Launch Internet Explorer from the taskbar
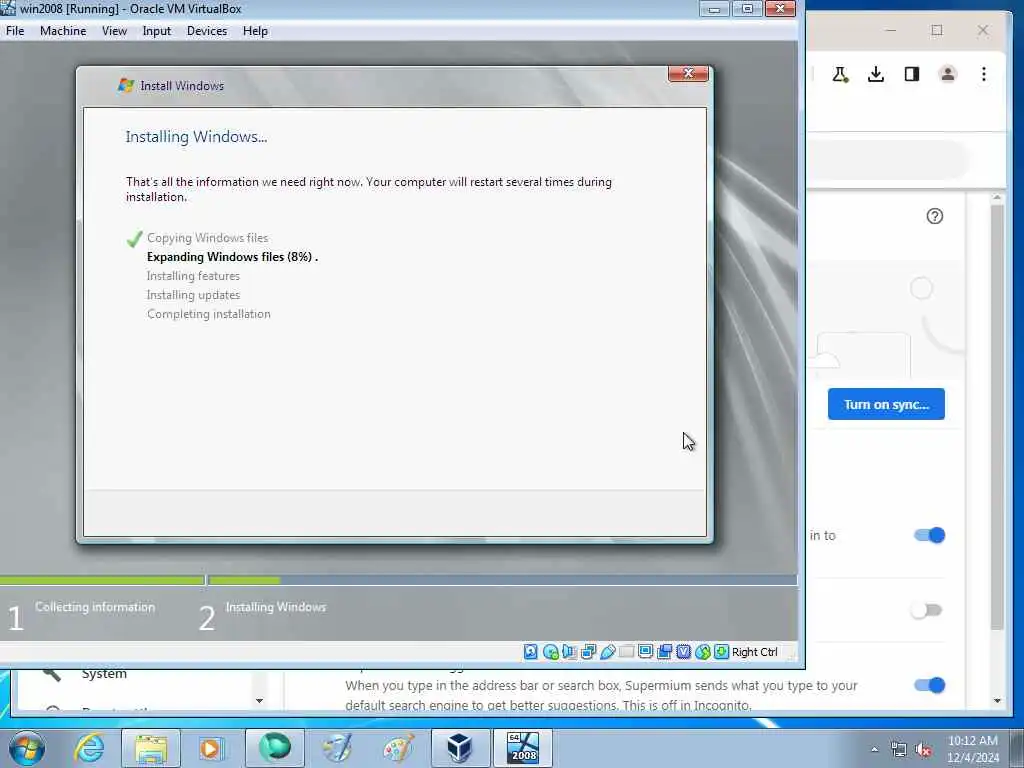This screenshot has height=768, width=1024. tap(89, 748)
